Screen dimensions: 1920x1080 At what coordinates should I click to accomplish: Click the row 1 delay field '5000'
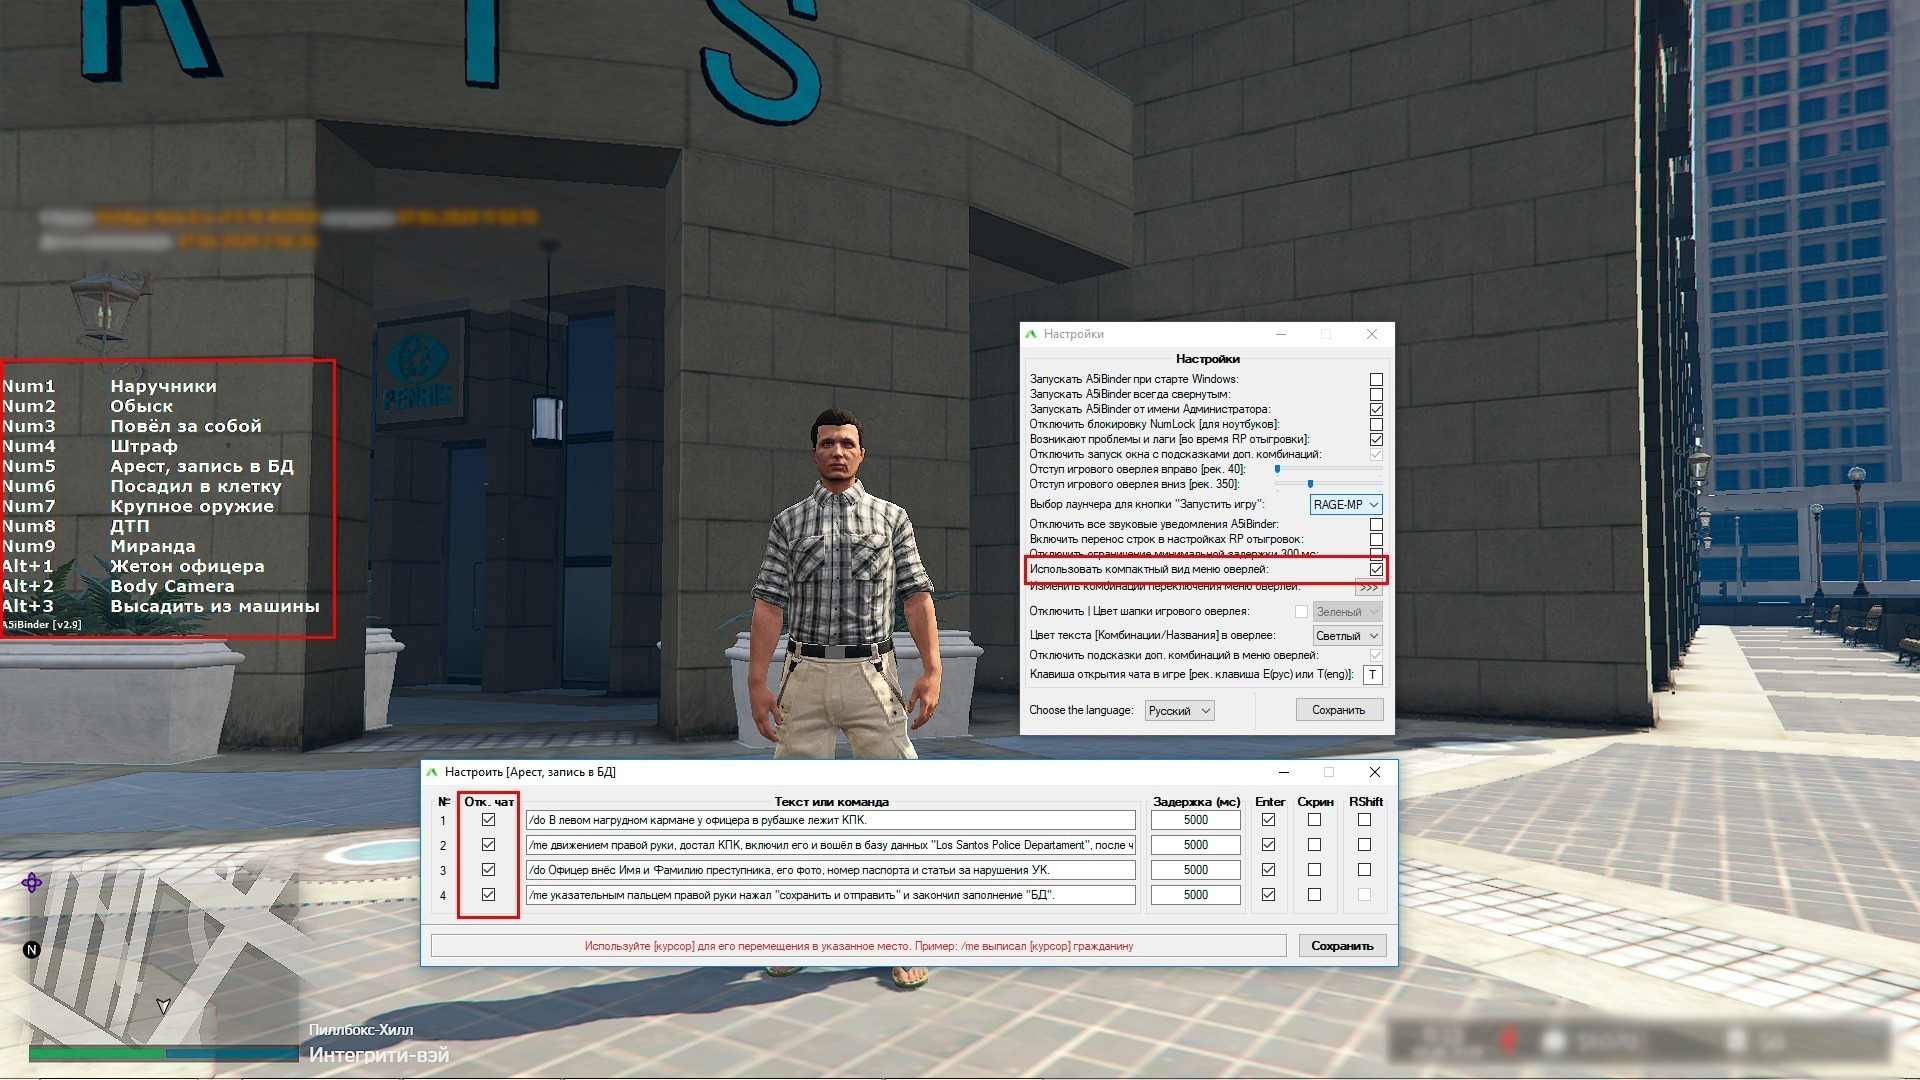pos(1196,820)
